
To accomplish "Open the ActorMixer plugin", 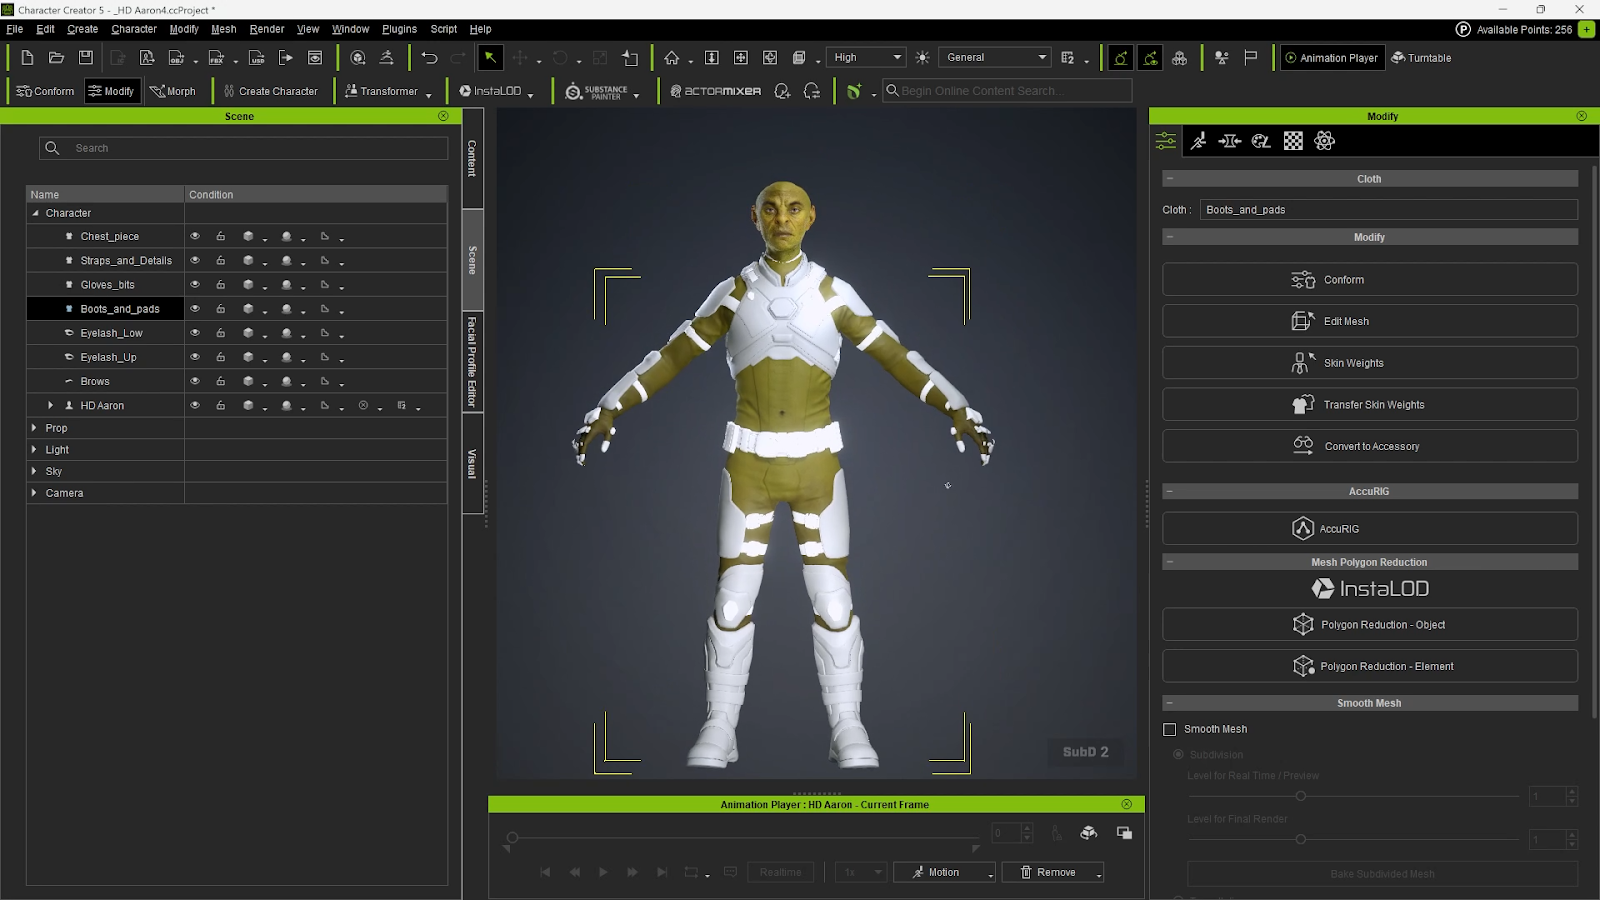I will pos(716,91).
